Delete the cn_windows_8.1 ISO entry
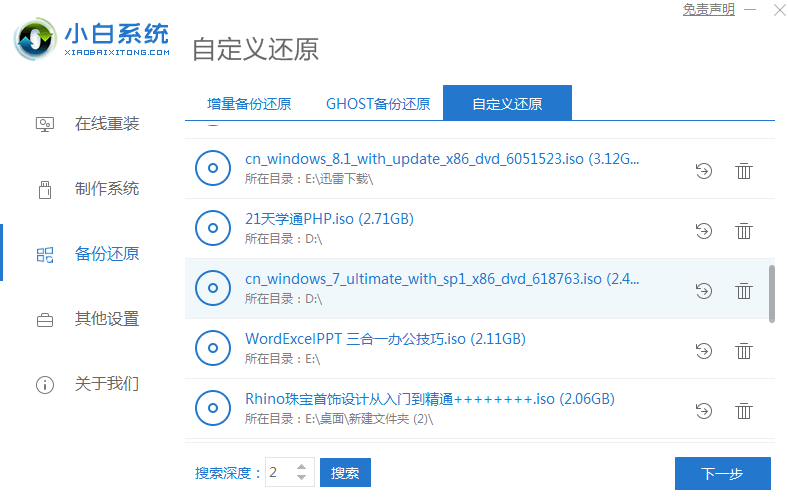 pyautogui.click(x=743, y=171)
